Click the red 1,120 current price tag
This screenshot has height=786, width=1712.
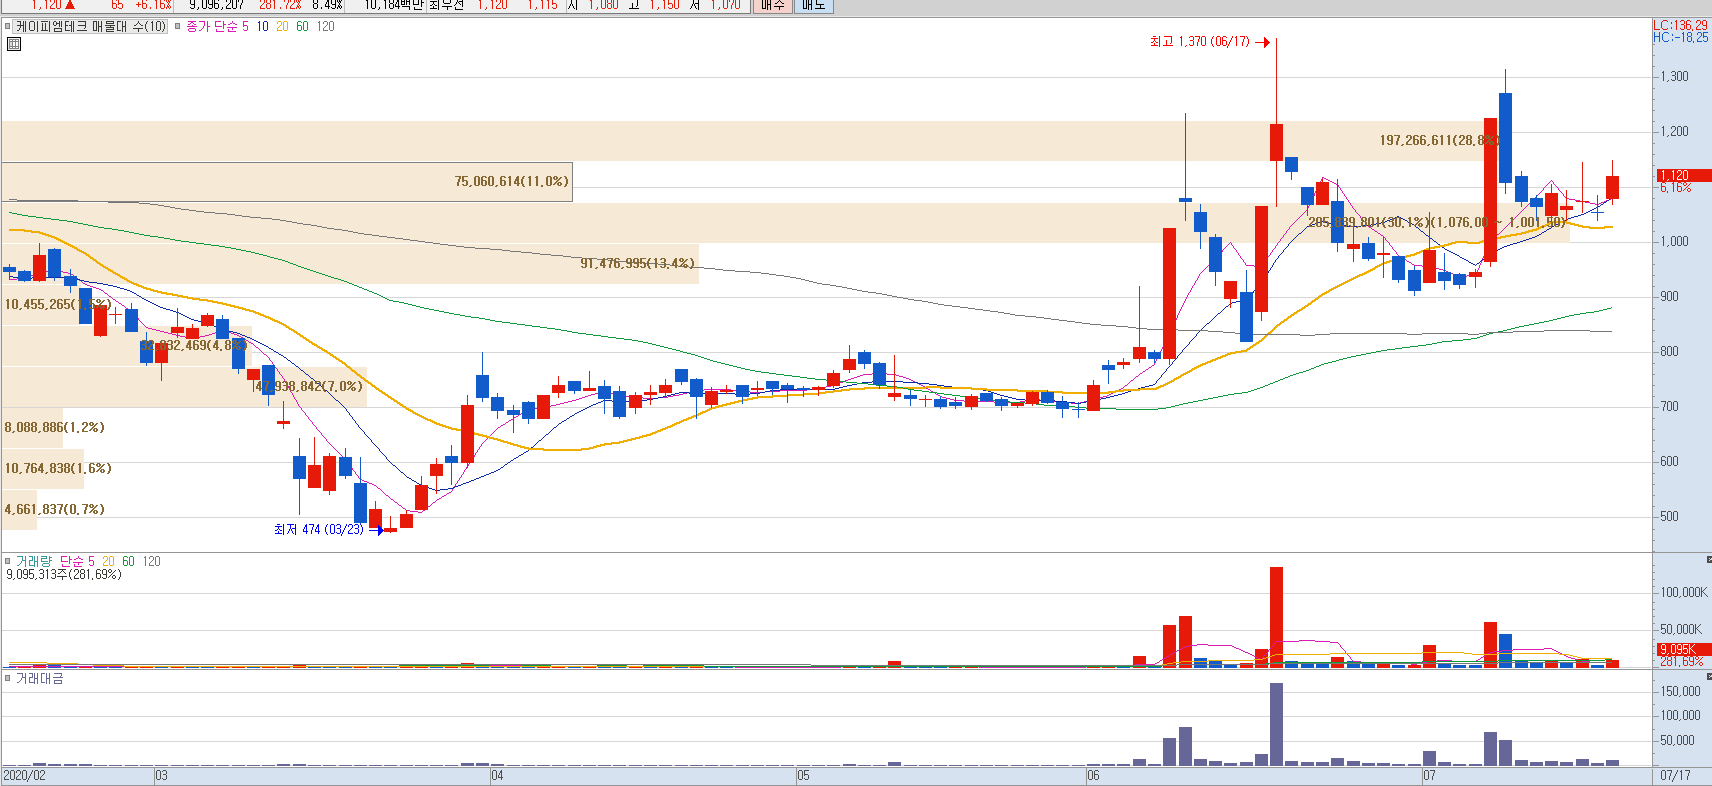tap(1683, 175)
